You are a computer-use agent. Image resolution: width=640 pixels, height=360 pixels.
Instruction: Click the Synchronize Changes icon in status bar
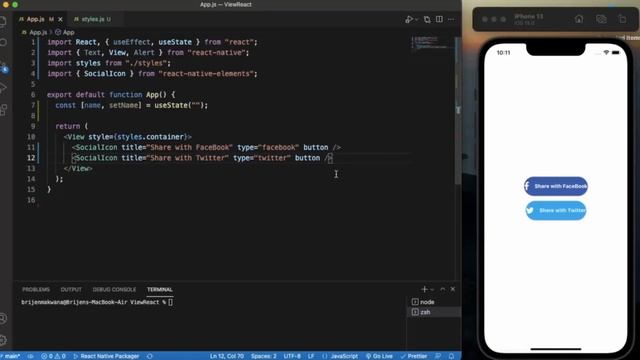click(x=30, y=356)
